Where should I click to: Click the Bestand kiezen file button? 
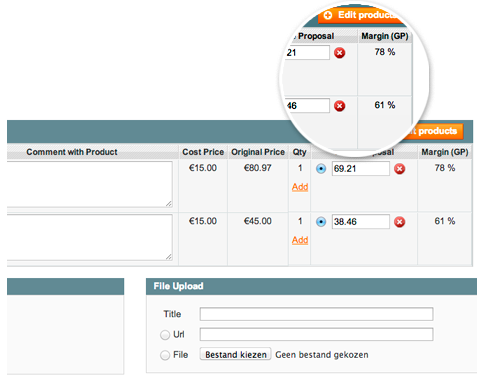[235, 354]
